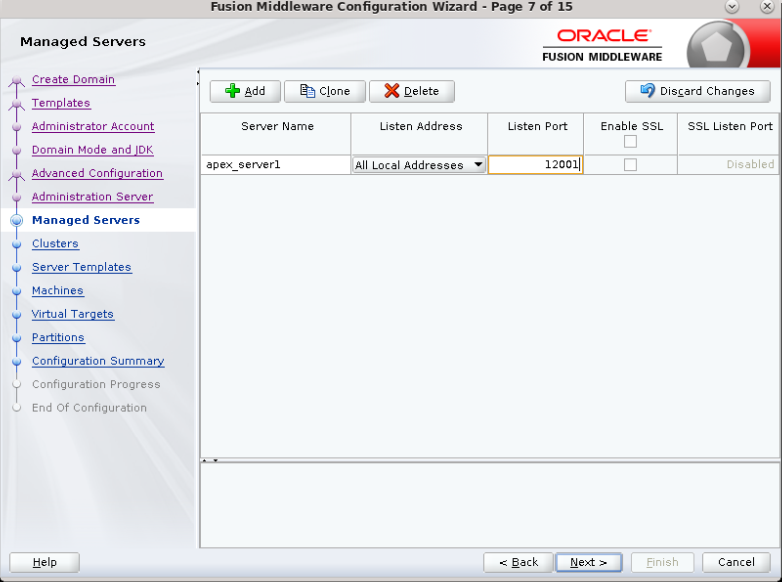The width and height of the screenshot is (782, 582).
Task: Click the Listen Port field showing 12001
Action: pyautogui.click(x=536, y=165)
